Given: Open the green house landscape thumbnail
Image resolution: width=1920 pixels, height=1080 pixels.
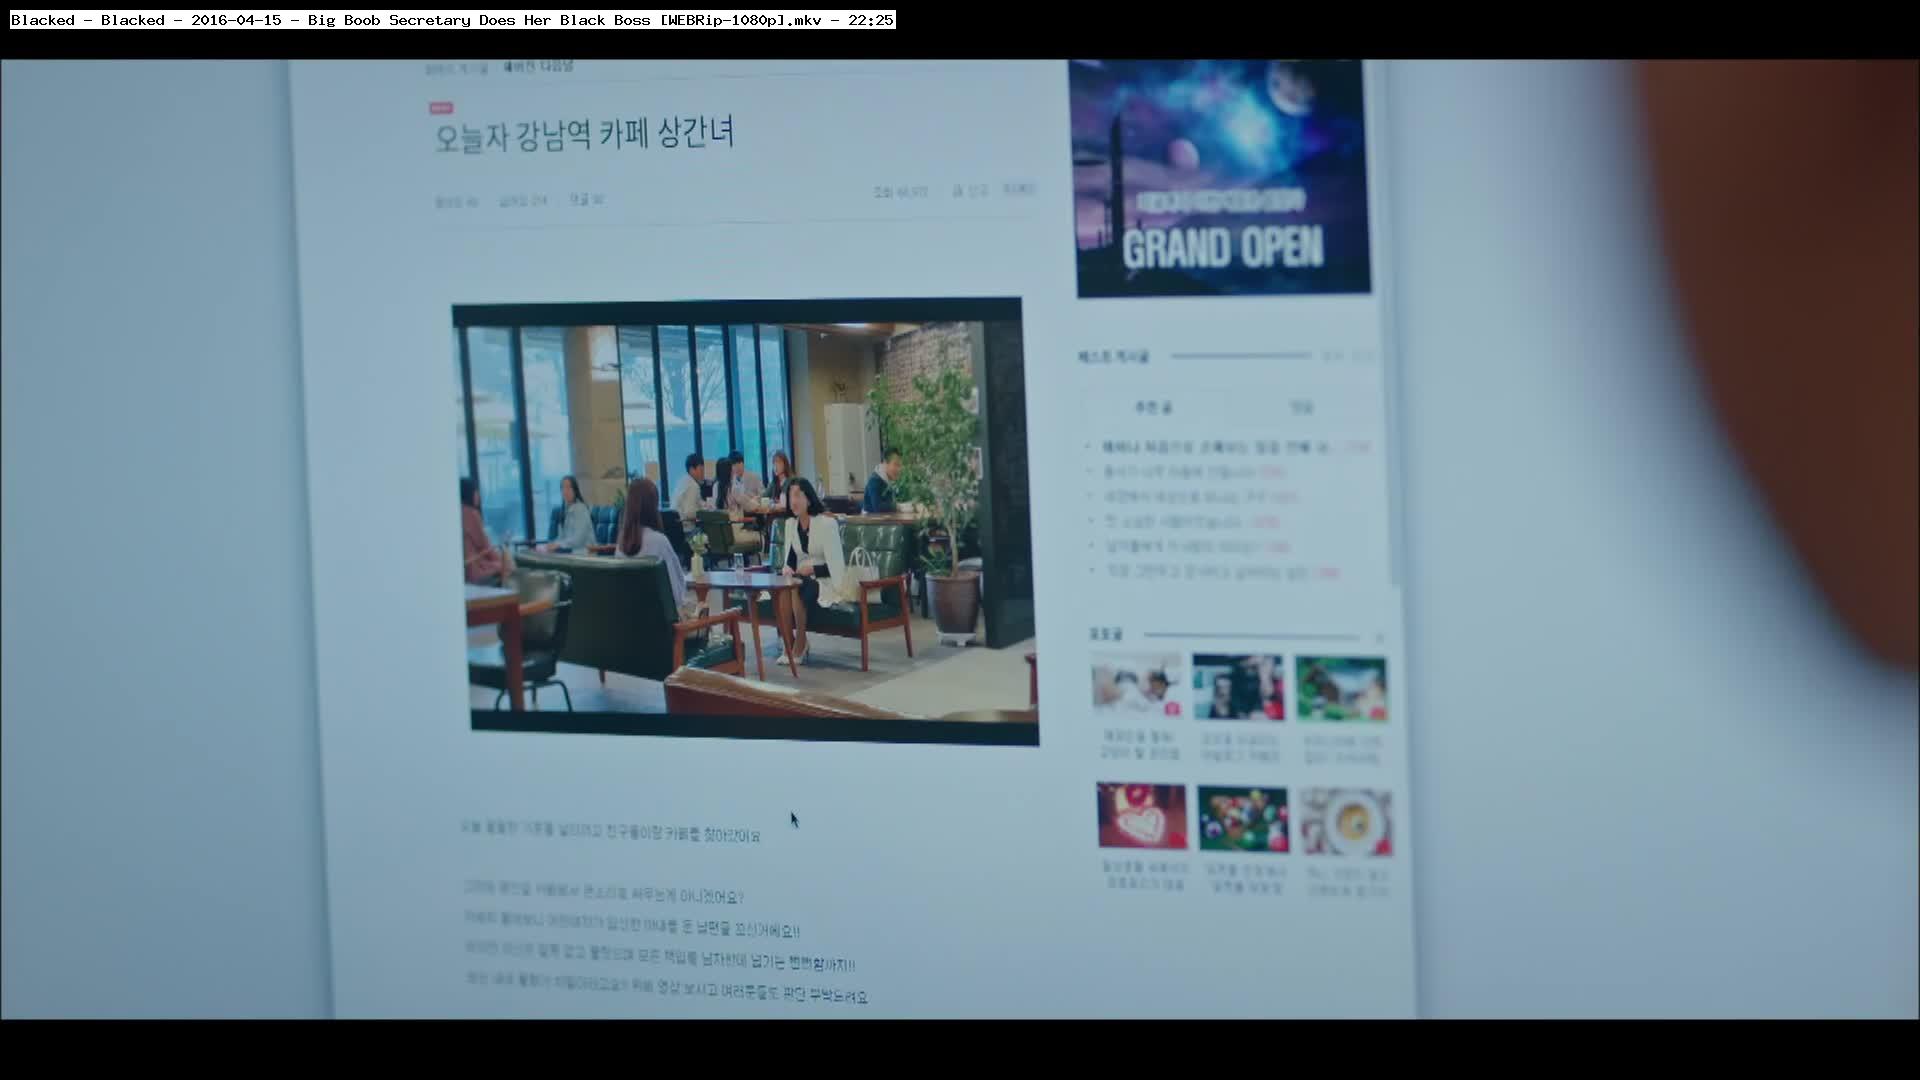Looking at the screenshot, I should tap(1341, 688).
